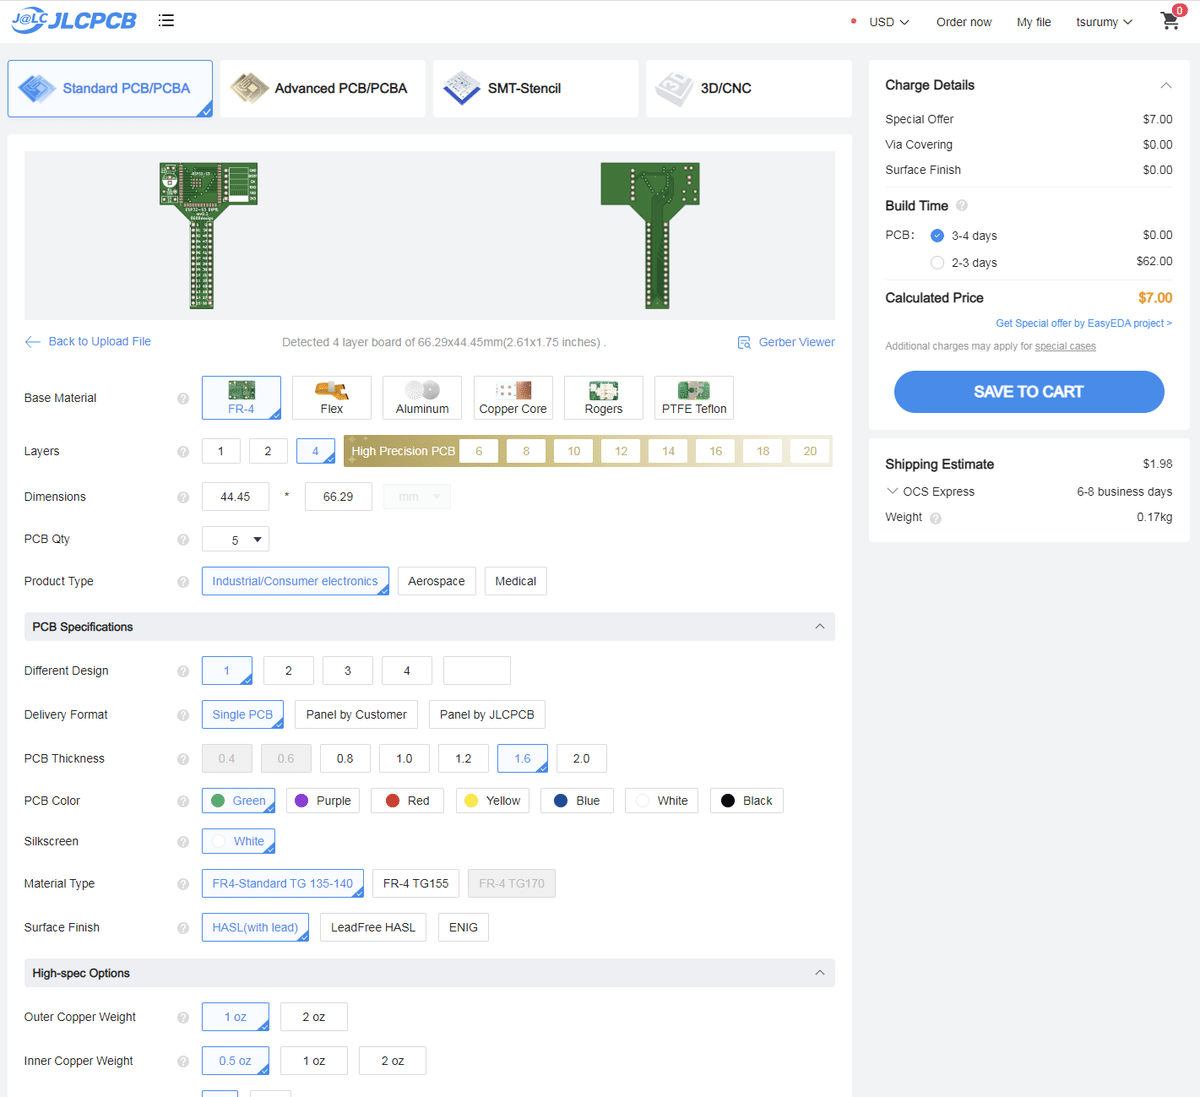Select FR-4 TG155 material type
This screenshot has height=1097, width=1200.
click(416, 884)
